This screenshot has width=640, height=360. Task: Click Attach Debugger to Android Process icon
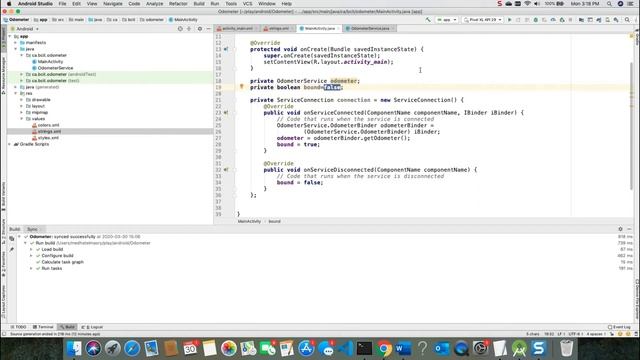(x=562, y=20)
